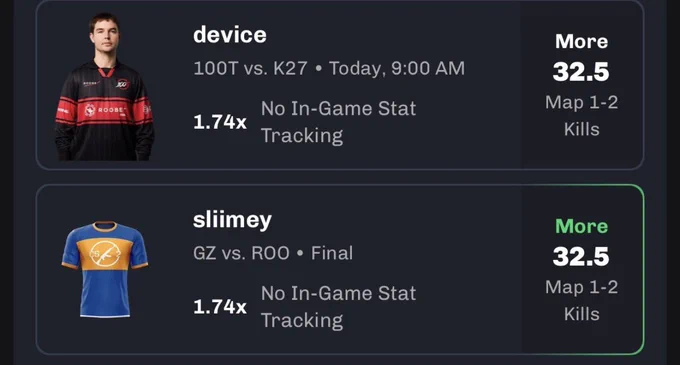The image size is (680, 365).
Task: Select device player name
Action: [230, 35]
